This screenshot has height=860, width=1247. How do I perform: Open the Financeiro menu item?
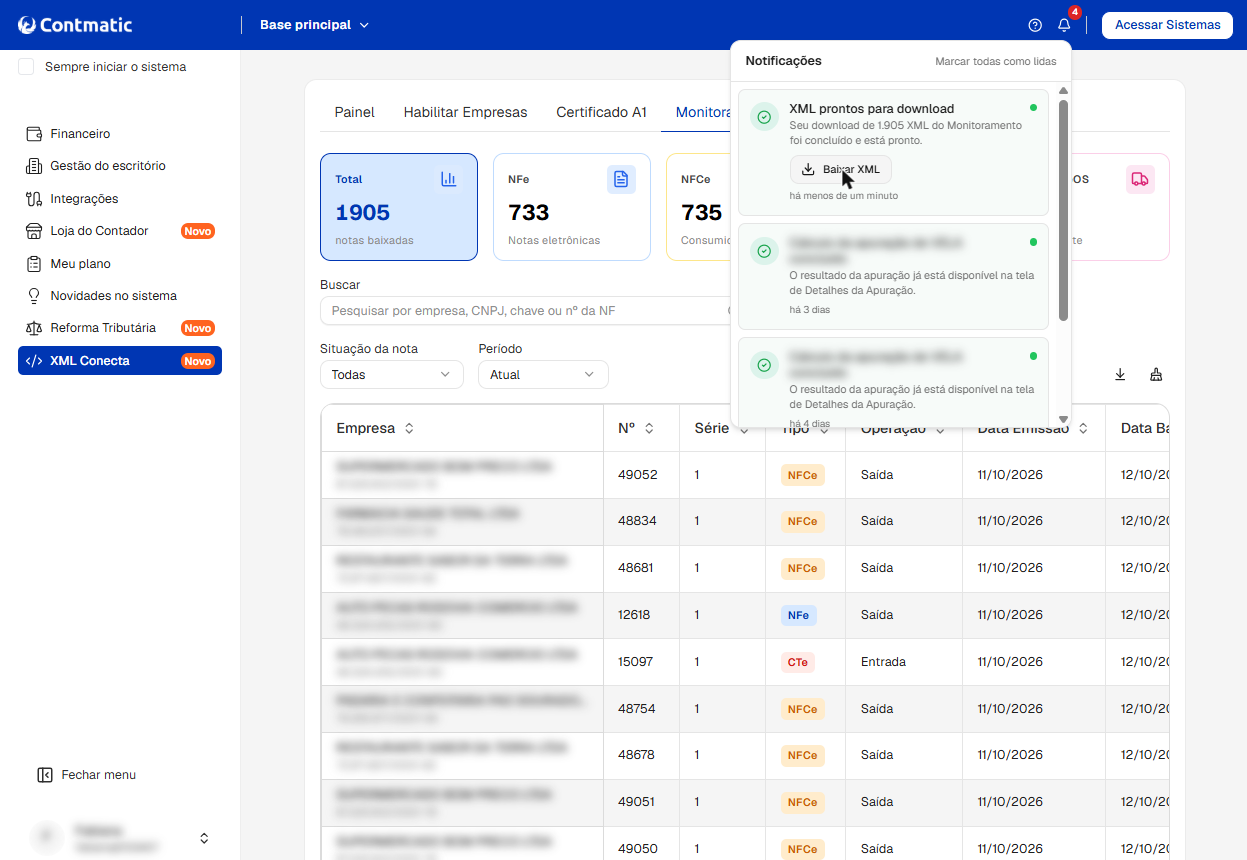coord(120,134)
